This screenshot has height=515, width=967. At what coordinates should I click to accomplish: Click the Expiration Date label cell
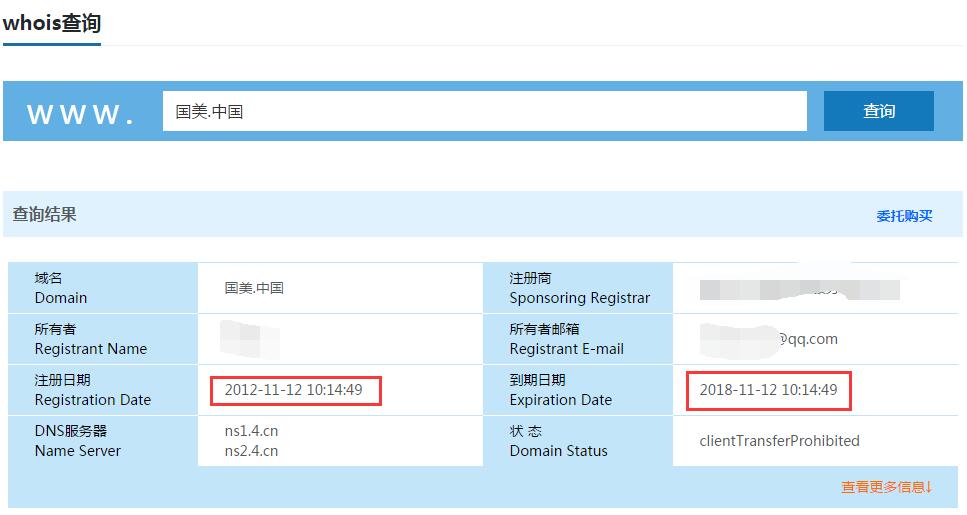click(x=560, y=390)
